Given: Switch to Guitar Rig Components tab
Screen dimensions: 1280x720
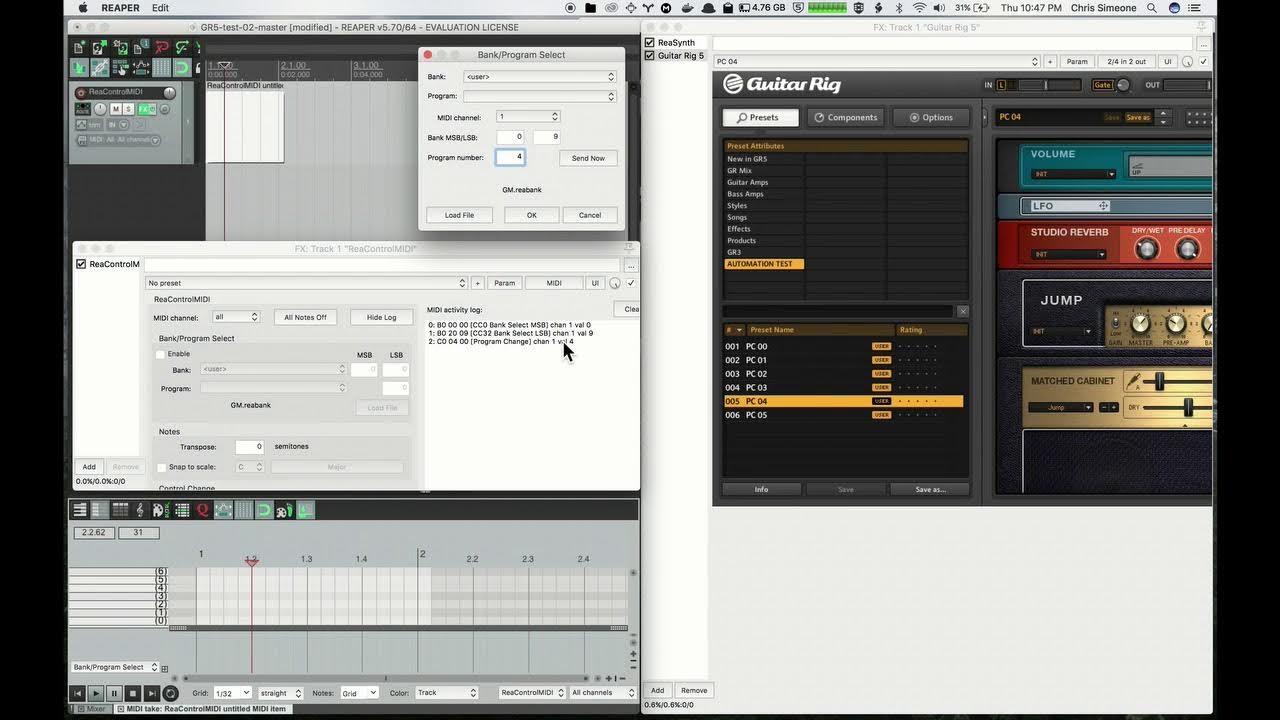Looking at the screenshot, I should click(x=845, y=117).
